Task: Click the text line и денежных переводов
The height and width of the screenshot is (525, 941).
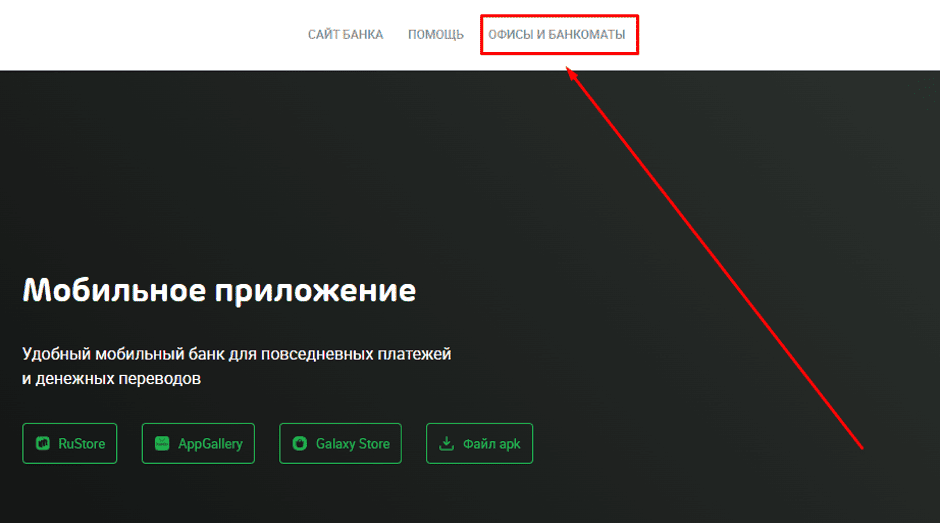Action: pyautogui.click(x=112, y=379)
